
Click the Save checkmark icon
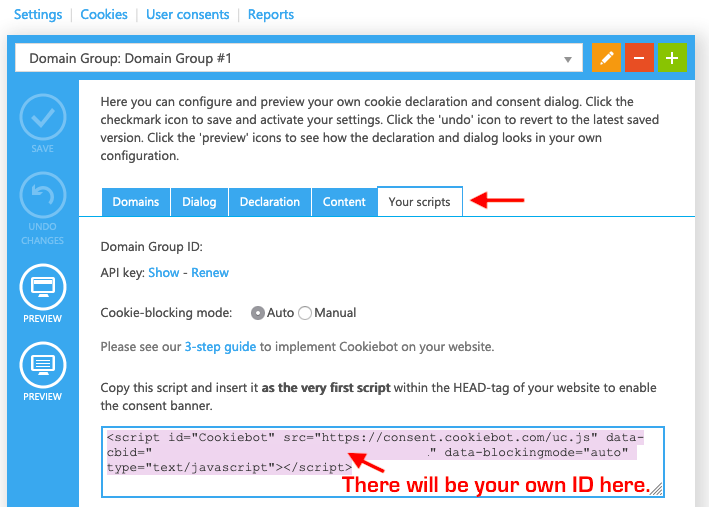click(42, 117)
